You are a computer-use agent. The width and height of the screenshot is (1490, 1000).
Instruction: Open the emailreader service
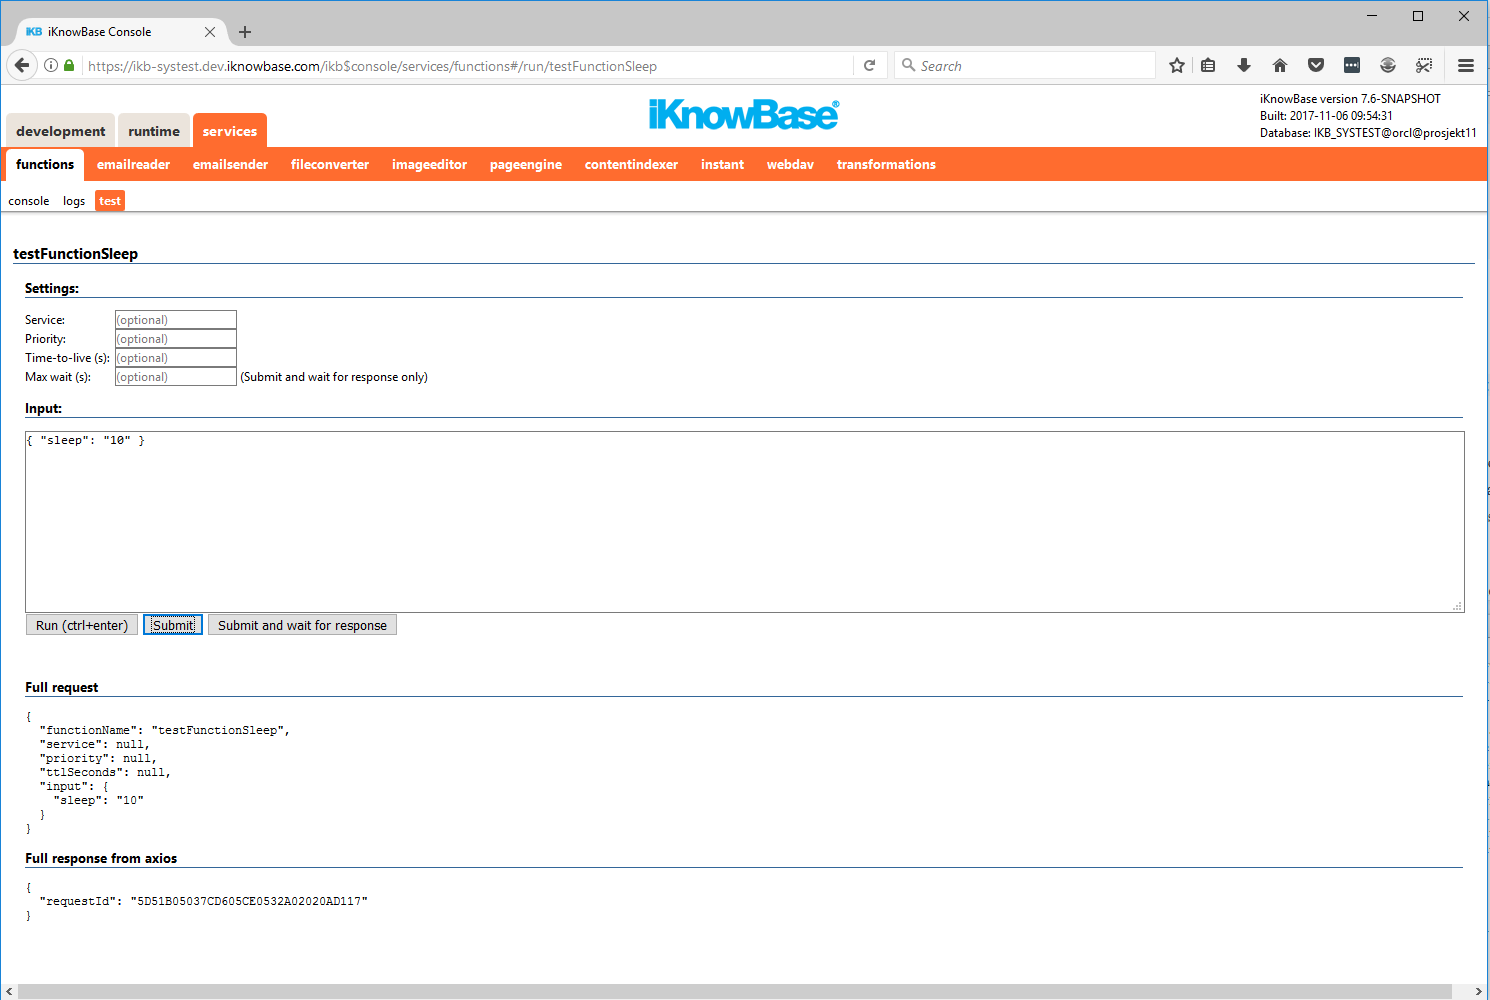tap(133, 165)
